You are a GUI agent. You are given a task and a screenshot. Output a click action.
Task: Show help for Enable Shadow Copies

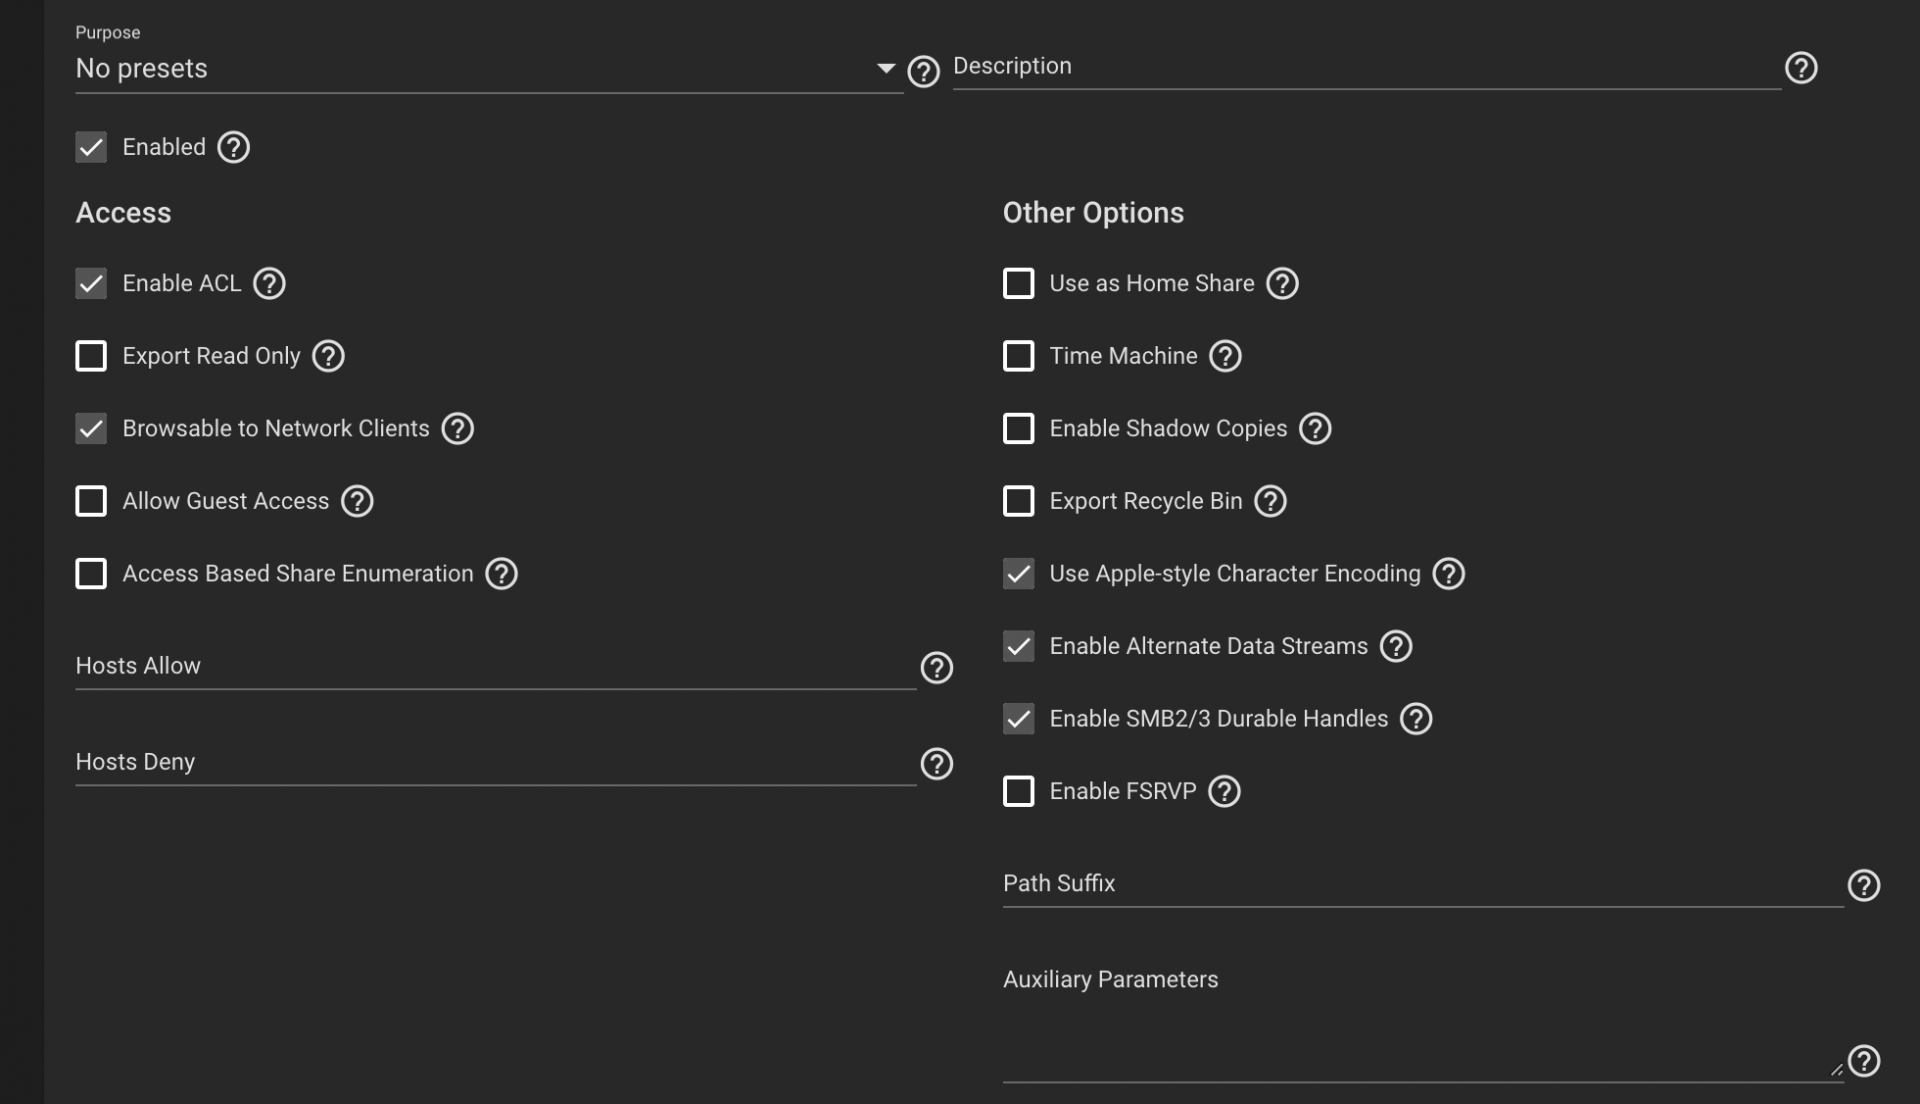pyautogui.click(x=1316, y=429)
